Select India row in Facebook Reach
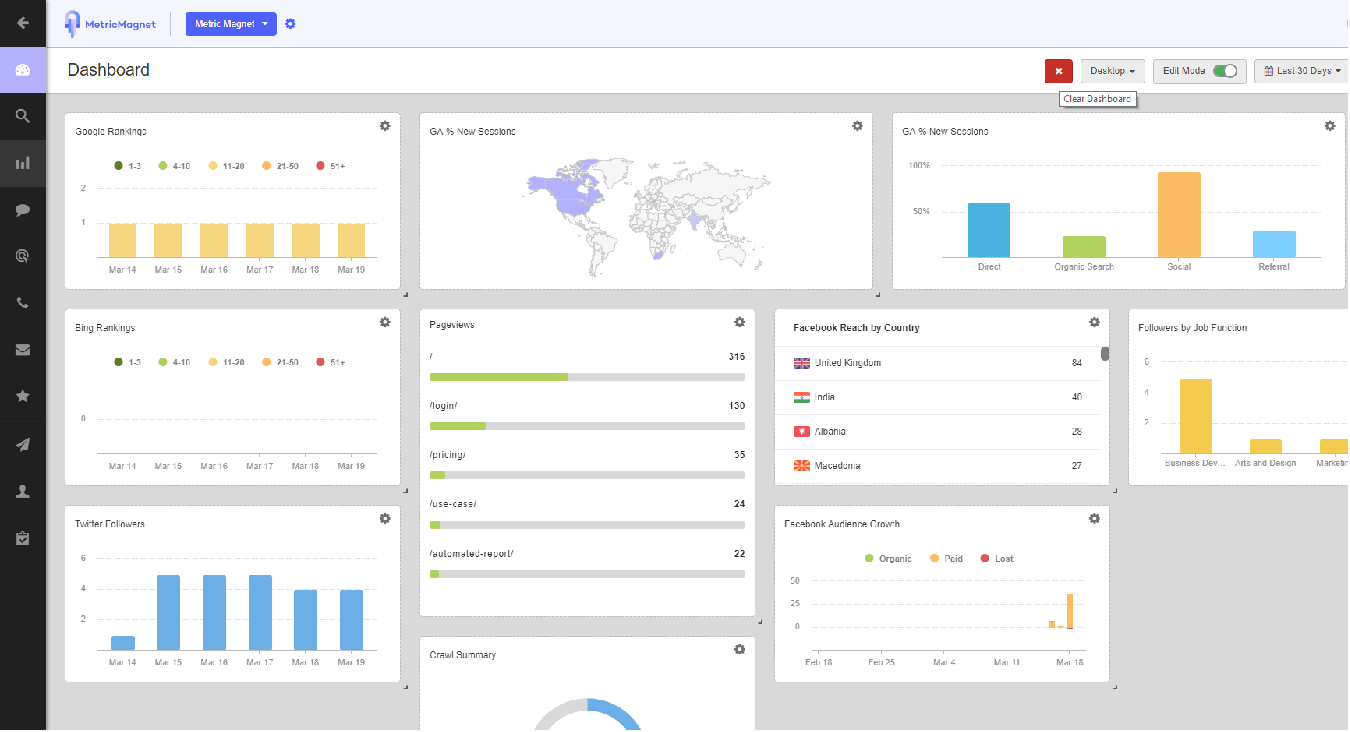This screenshot has height=732, width=1350. coord(939,397)
